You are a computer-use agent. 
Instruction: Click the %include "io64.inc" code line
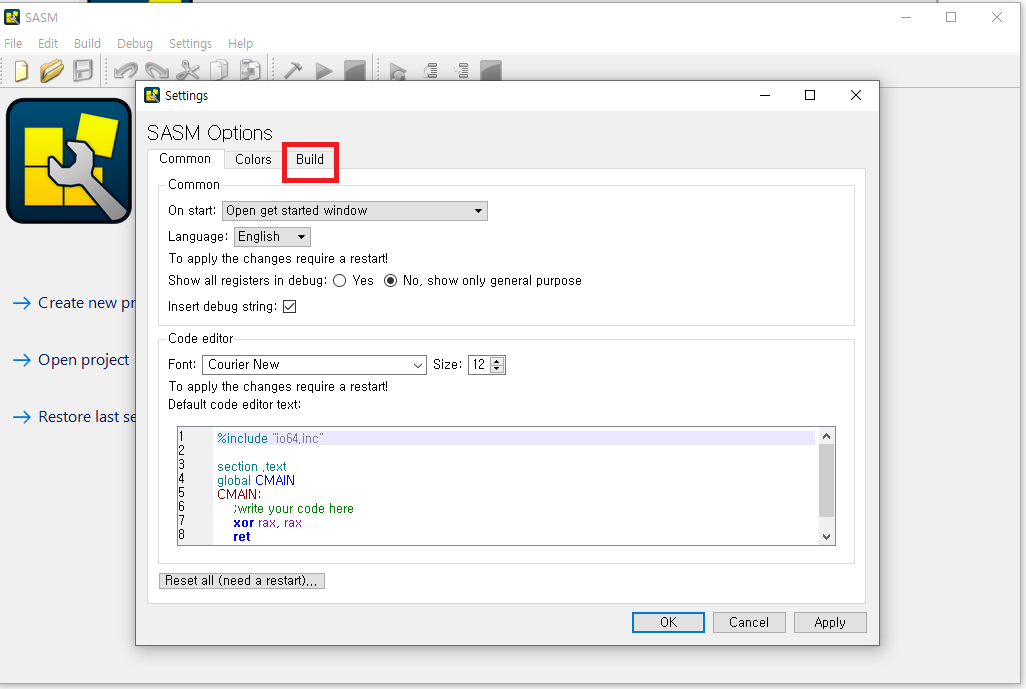(270, 438)
